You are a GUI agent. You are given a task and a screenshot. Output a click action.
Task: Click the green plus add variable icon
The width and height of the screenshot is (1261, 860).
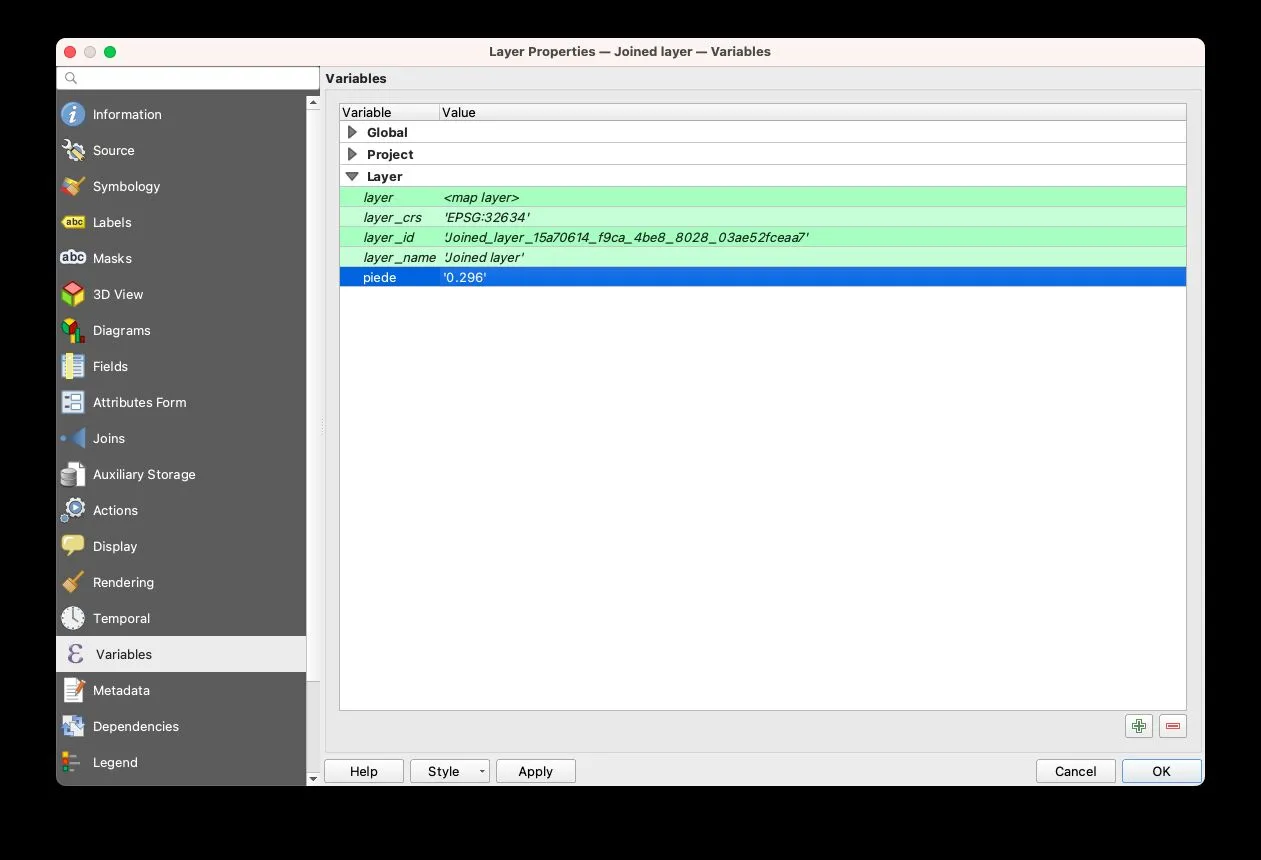[1138, 726]
